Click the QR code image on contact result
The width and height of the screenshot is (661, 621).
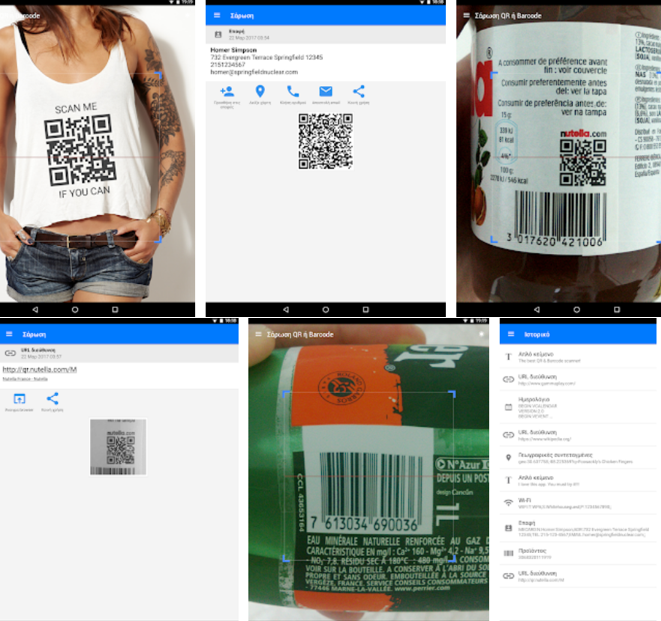point(326,141)
